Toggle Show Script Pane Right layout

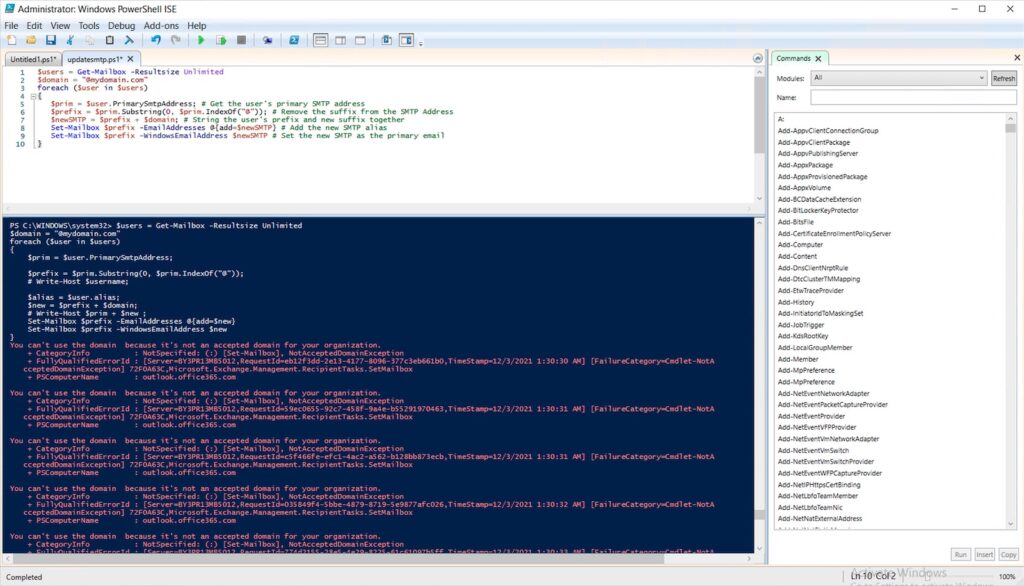pos(339,40)
